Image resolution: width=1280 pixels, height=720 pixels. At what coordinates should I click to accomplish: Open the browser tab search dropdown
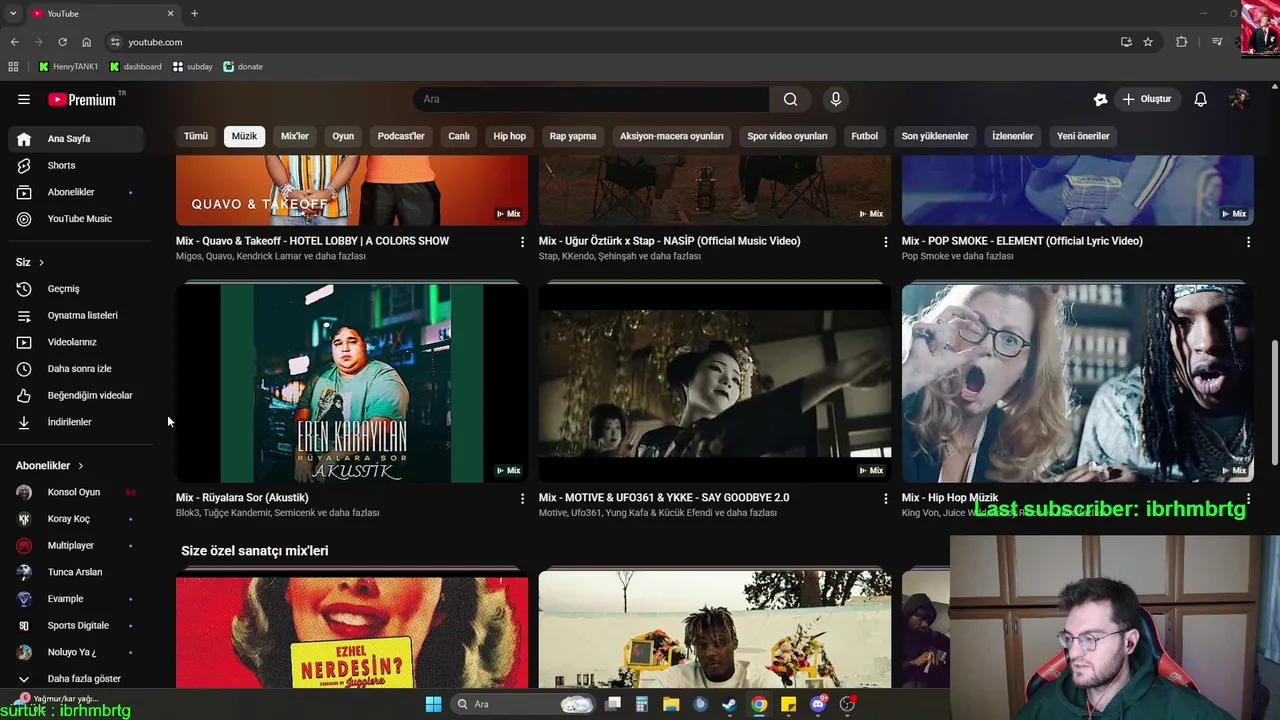[13, 13]
